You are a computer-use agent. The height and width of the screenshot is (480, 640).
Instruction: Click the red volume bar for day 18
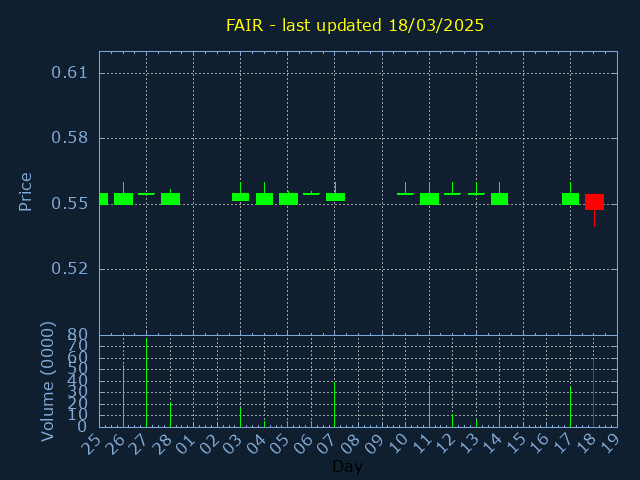pos(593,393)
